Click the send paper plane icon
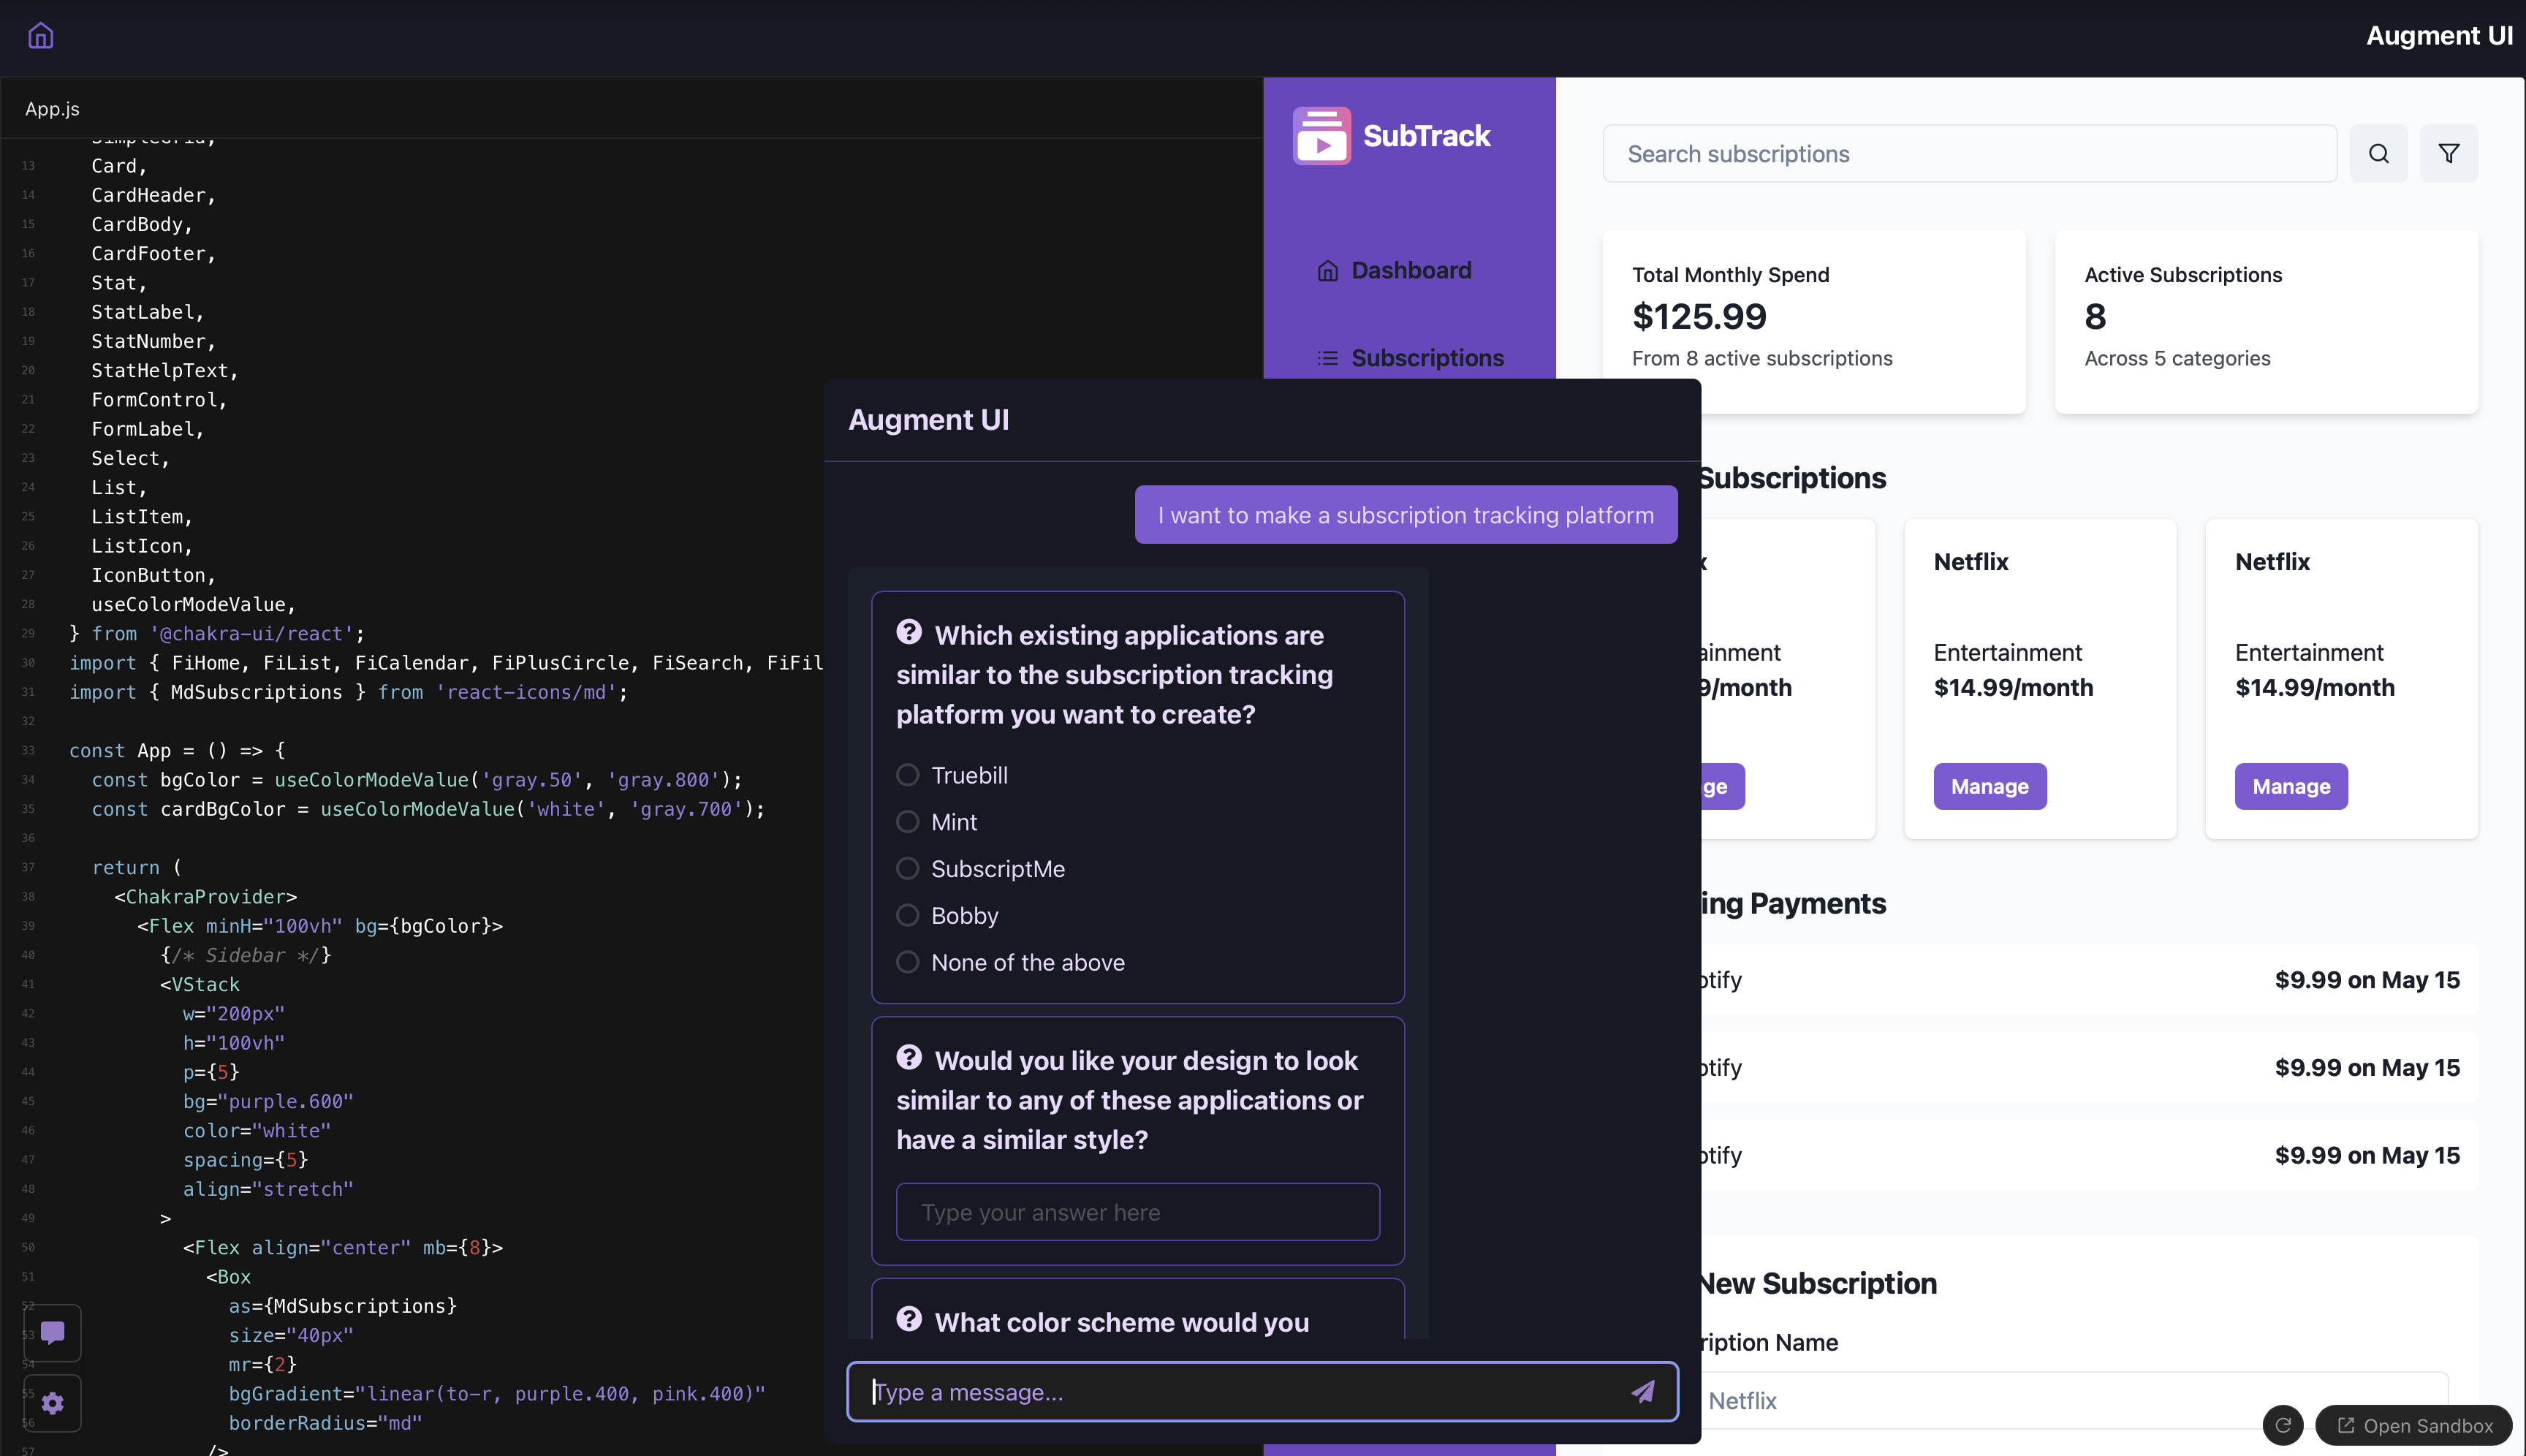The image size is (2526, 1456). [1643, 1391]
